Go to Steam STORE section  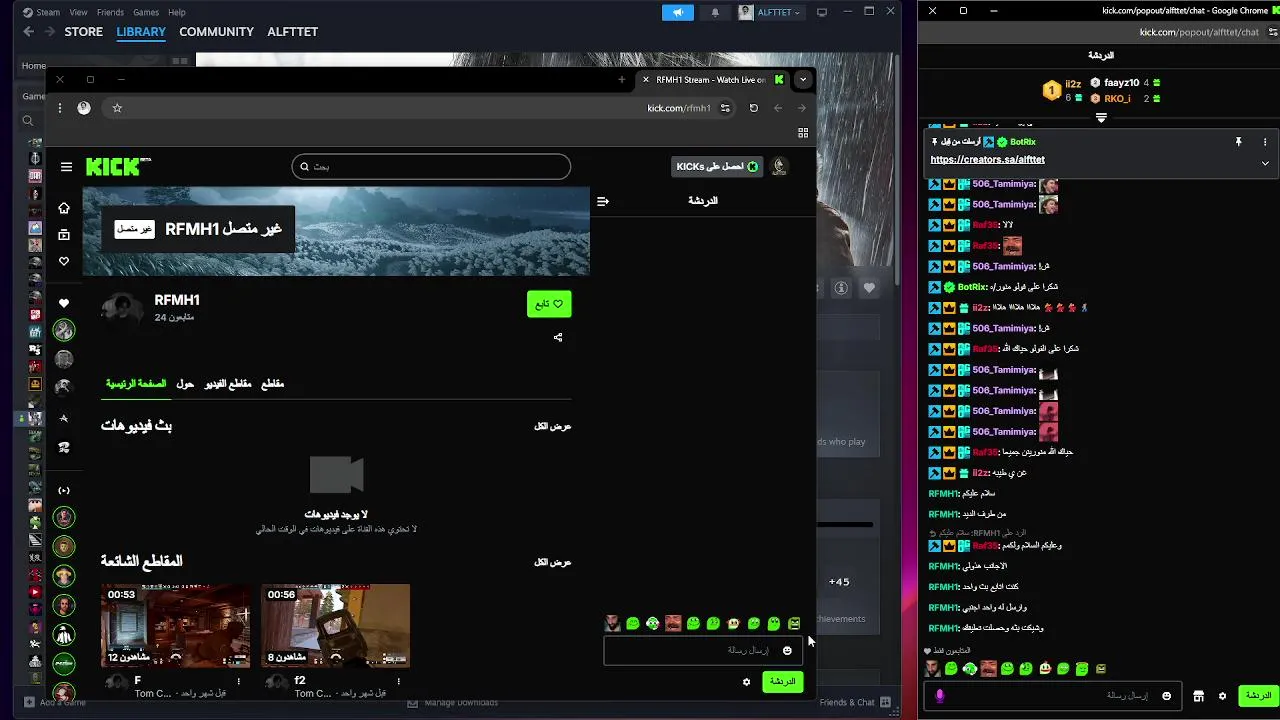tap(84, 32)
